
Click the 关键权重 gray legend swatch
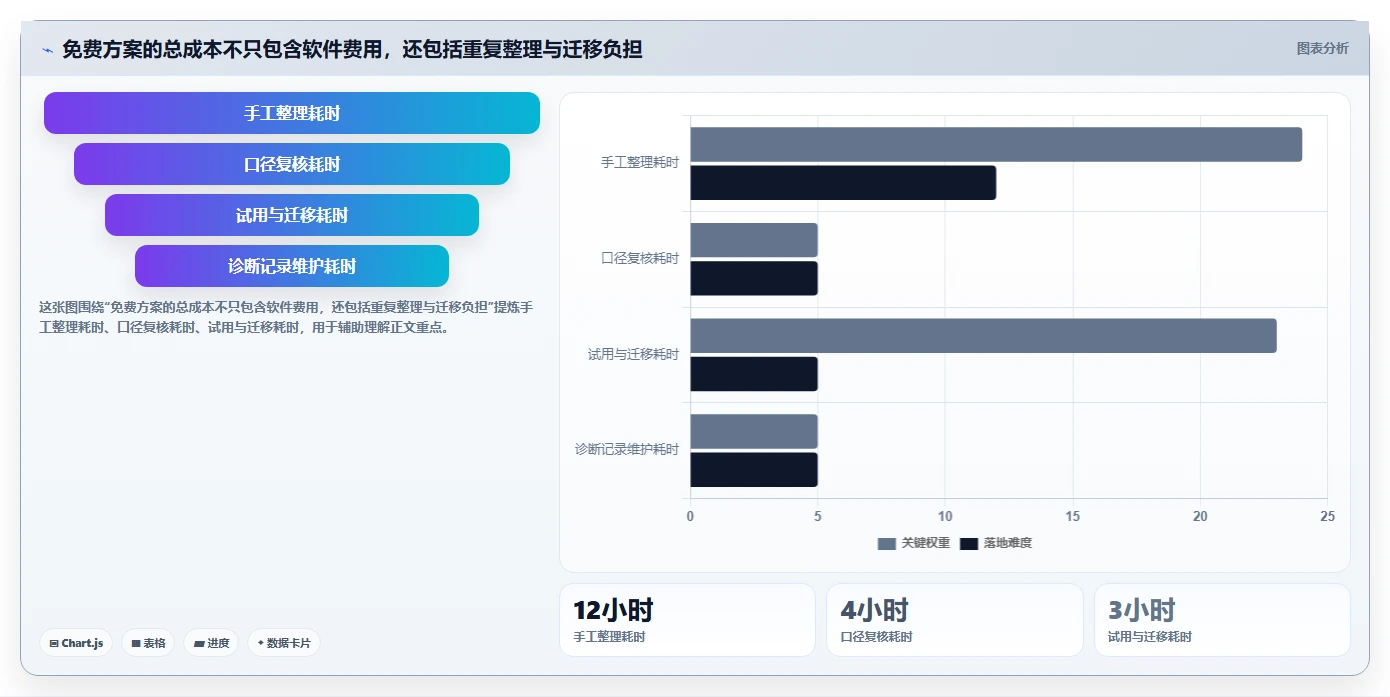point(887,544)
